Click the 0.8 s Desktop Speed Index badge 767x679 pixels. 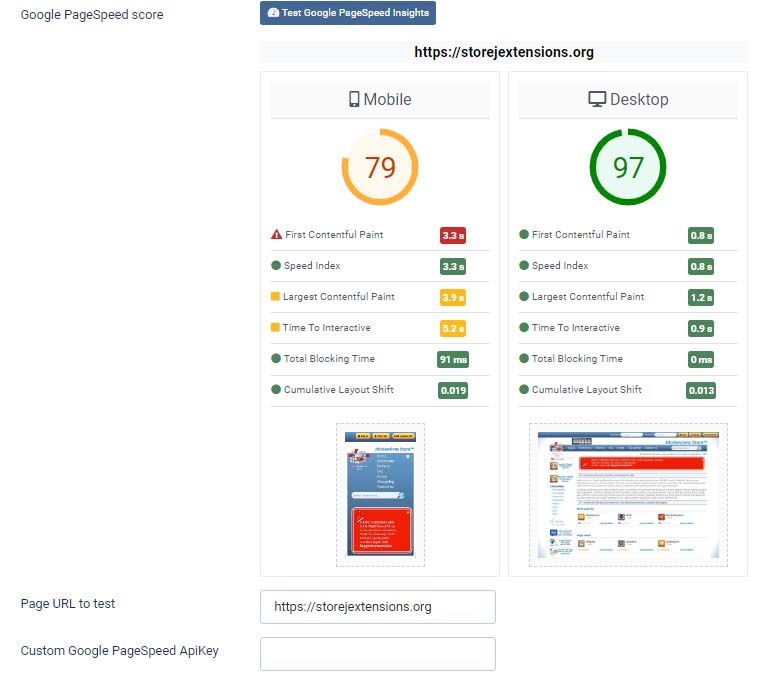pos(701,267)
